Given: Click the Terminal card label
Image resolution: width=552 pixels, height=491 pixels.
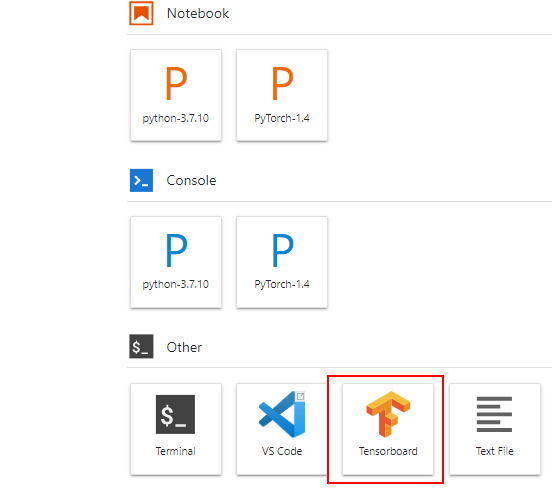Looking at the screenshot, I should (x=176, y=451).
